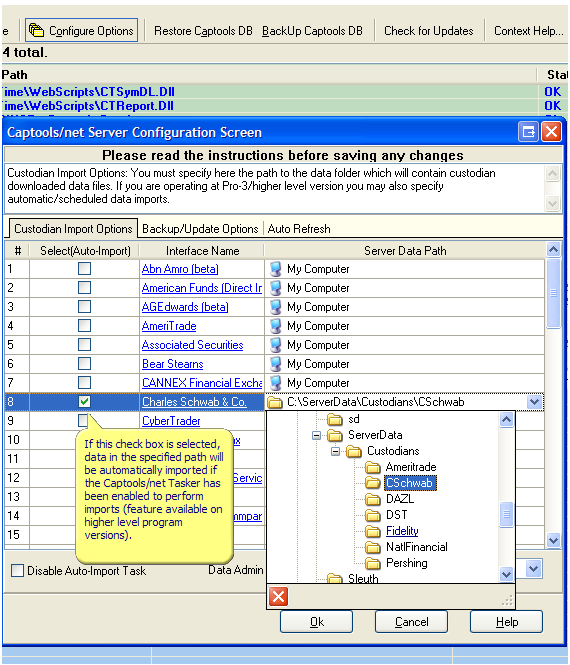This screenshot has height=665, width=570.
Task: Click the dialog restore icon in title bar
Action: (x=528, y=132)
